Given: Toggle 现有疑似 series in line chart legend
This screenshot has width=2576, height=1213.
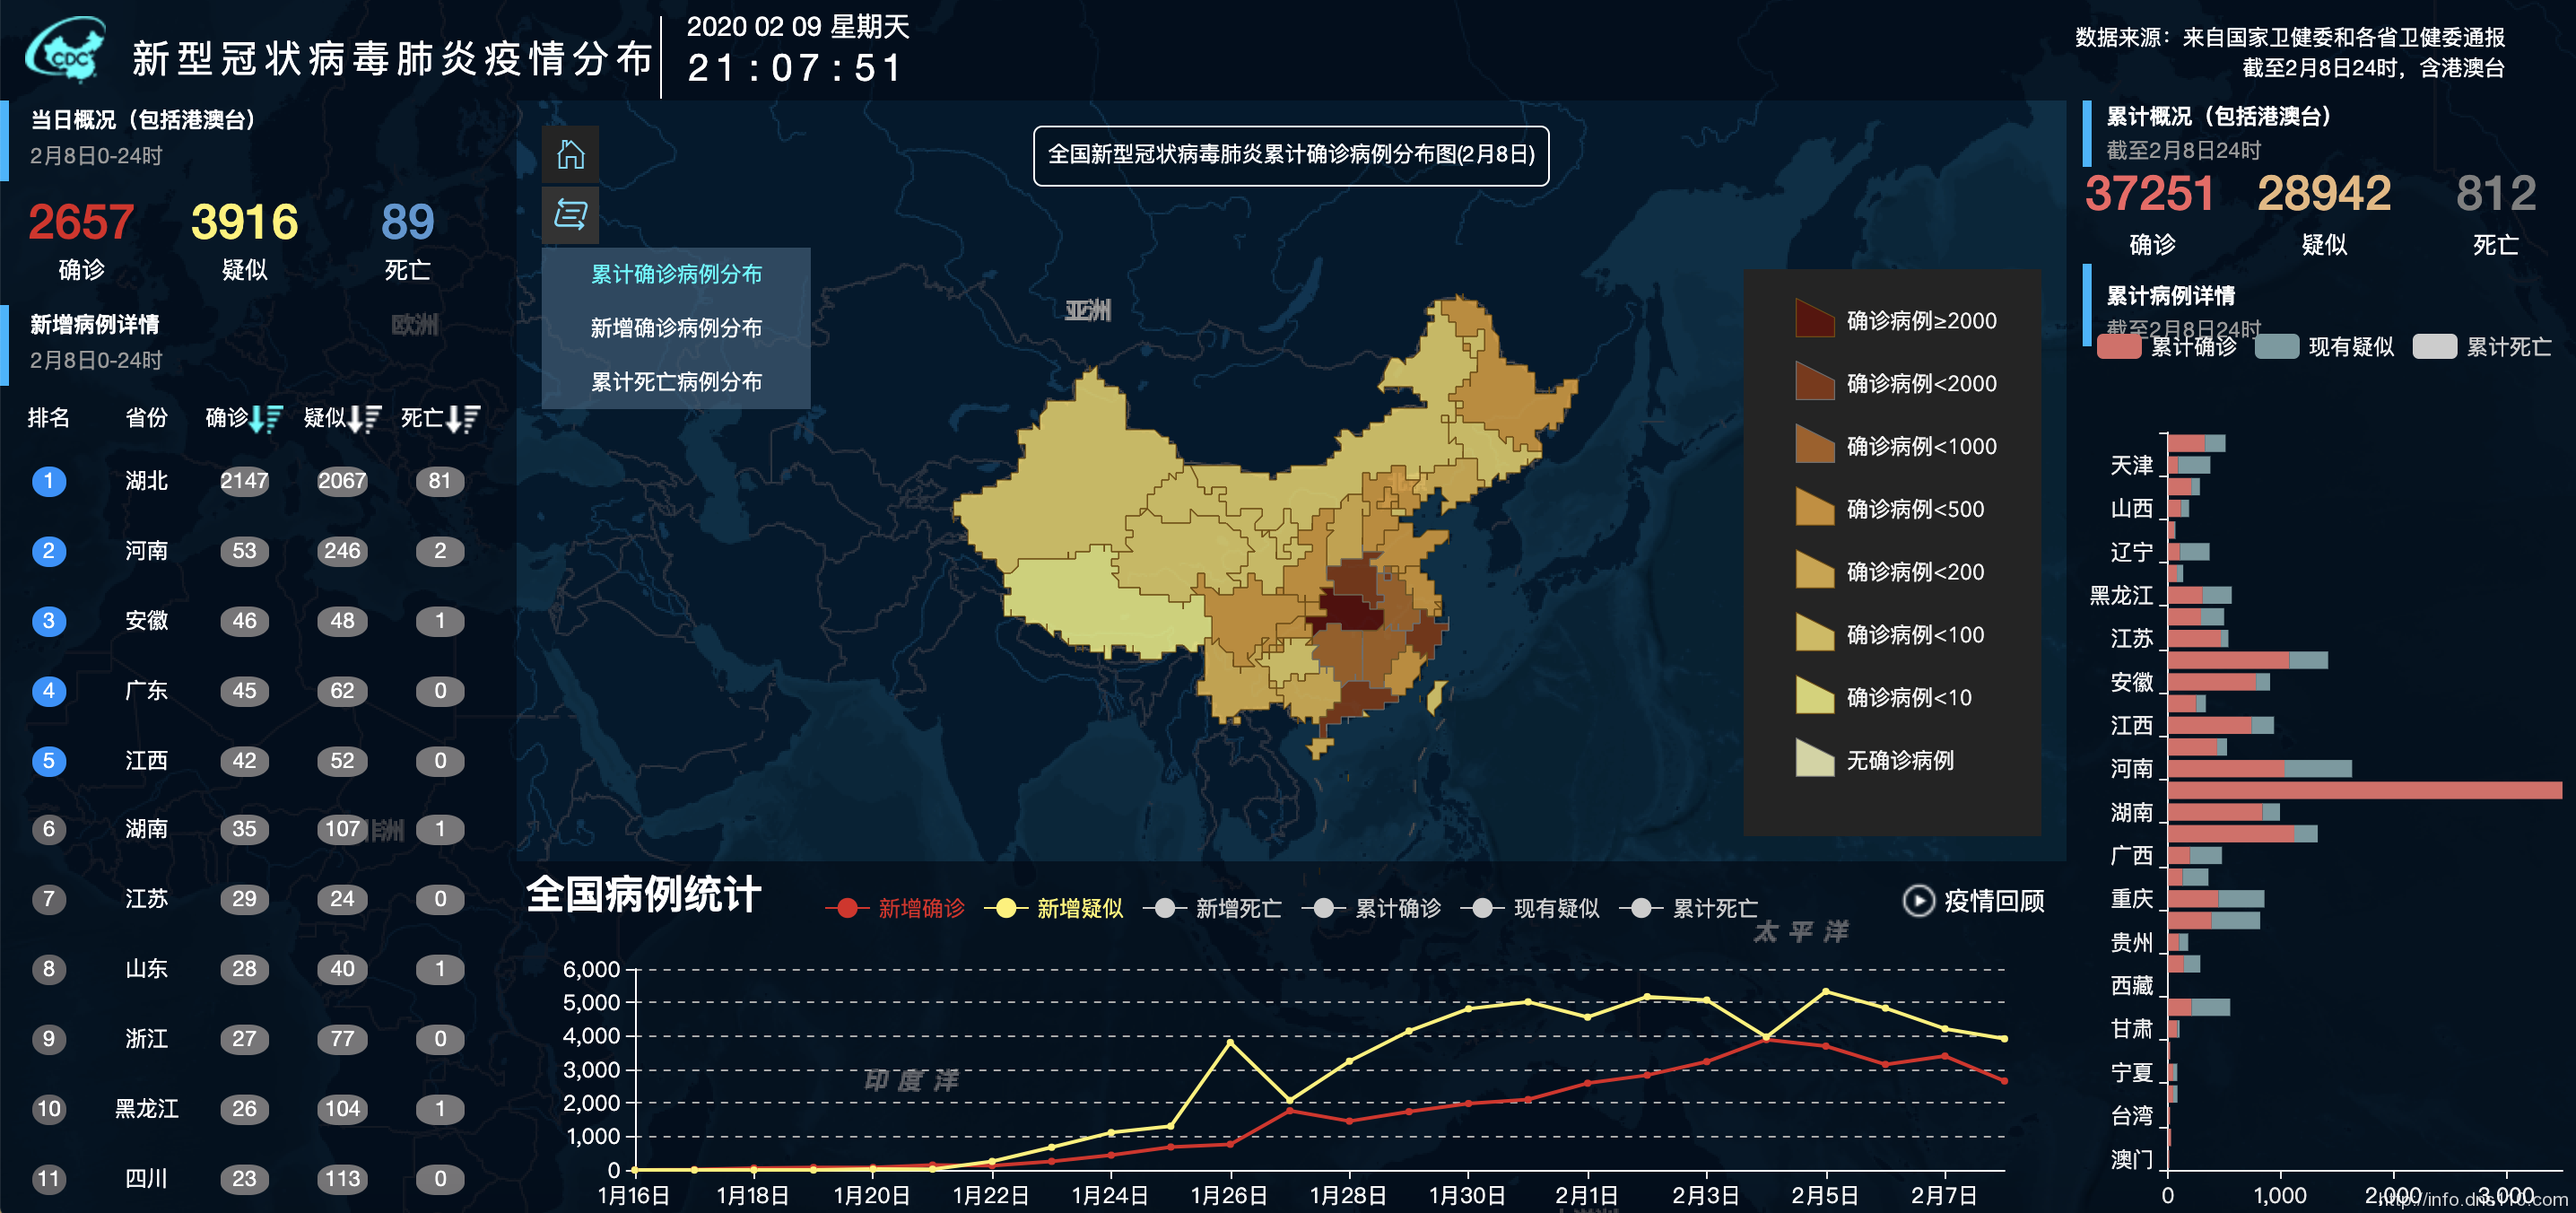Looking at the screenshot, I should coord(1531,908).
